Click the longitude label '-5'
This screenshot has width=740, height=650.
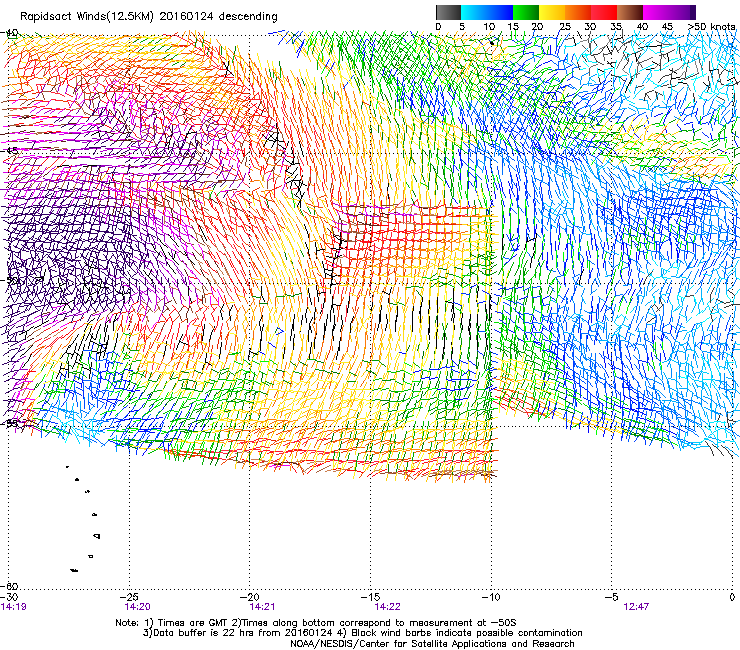coord(612,597)
